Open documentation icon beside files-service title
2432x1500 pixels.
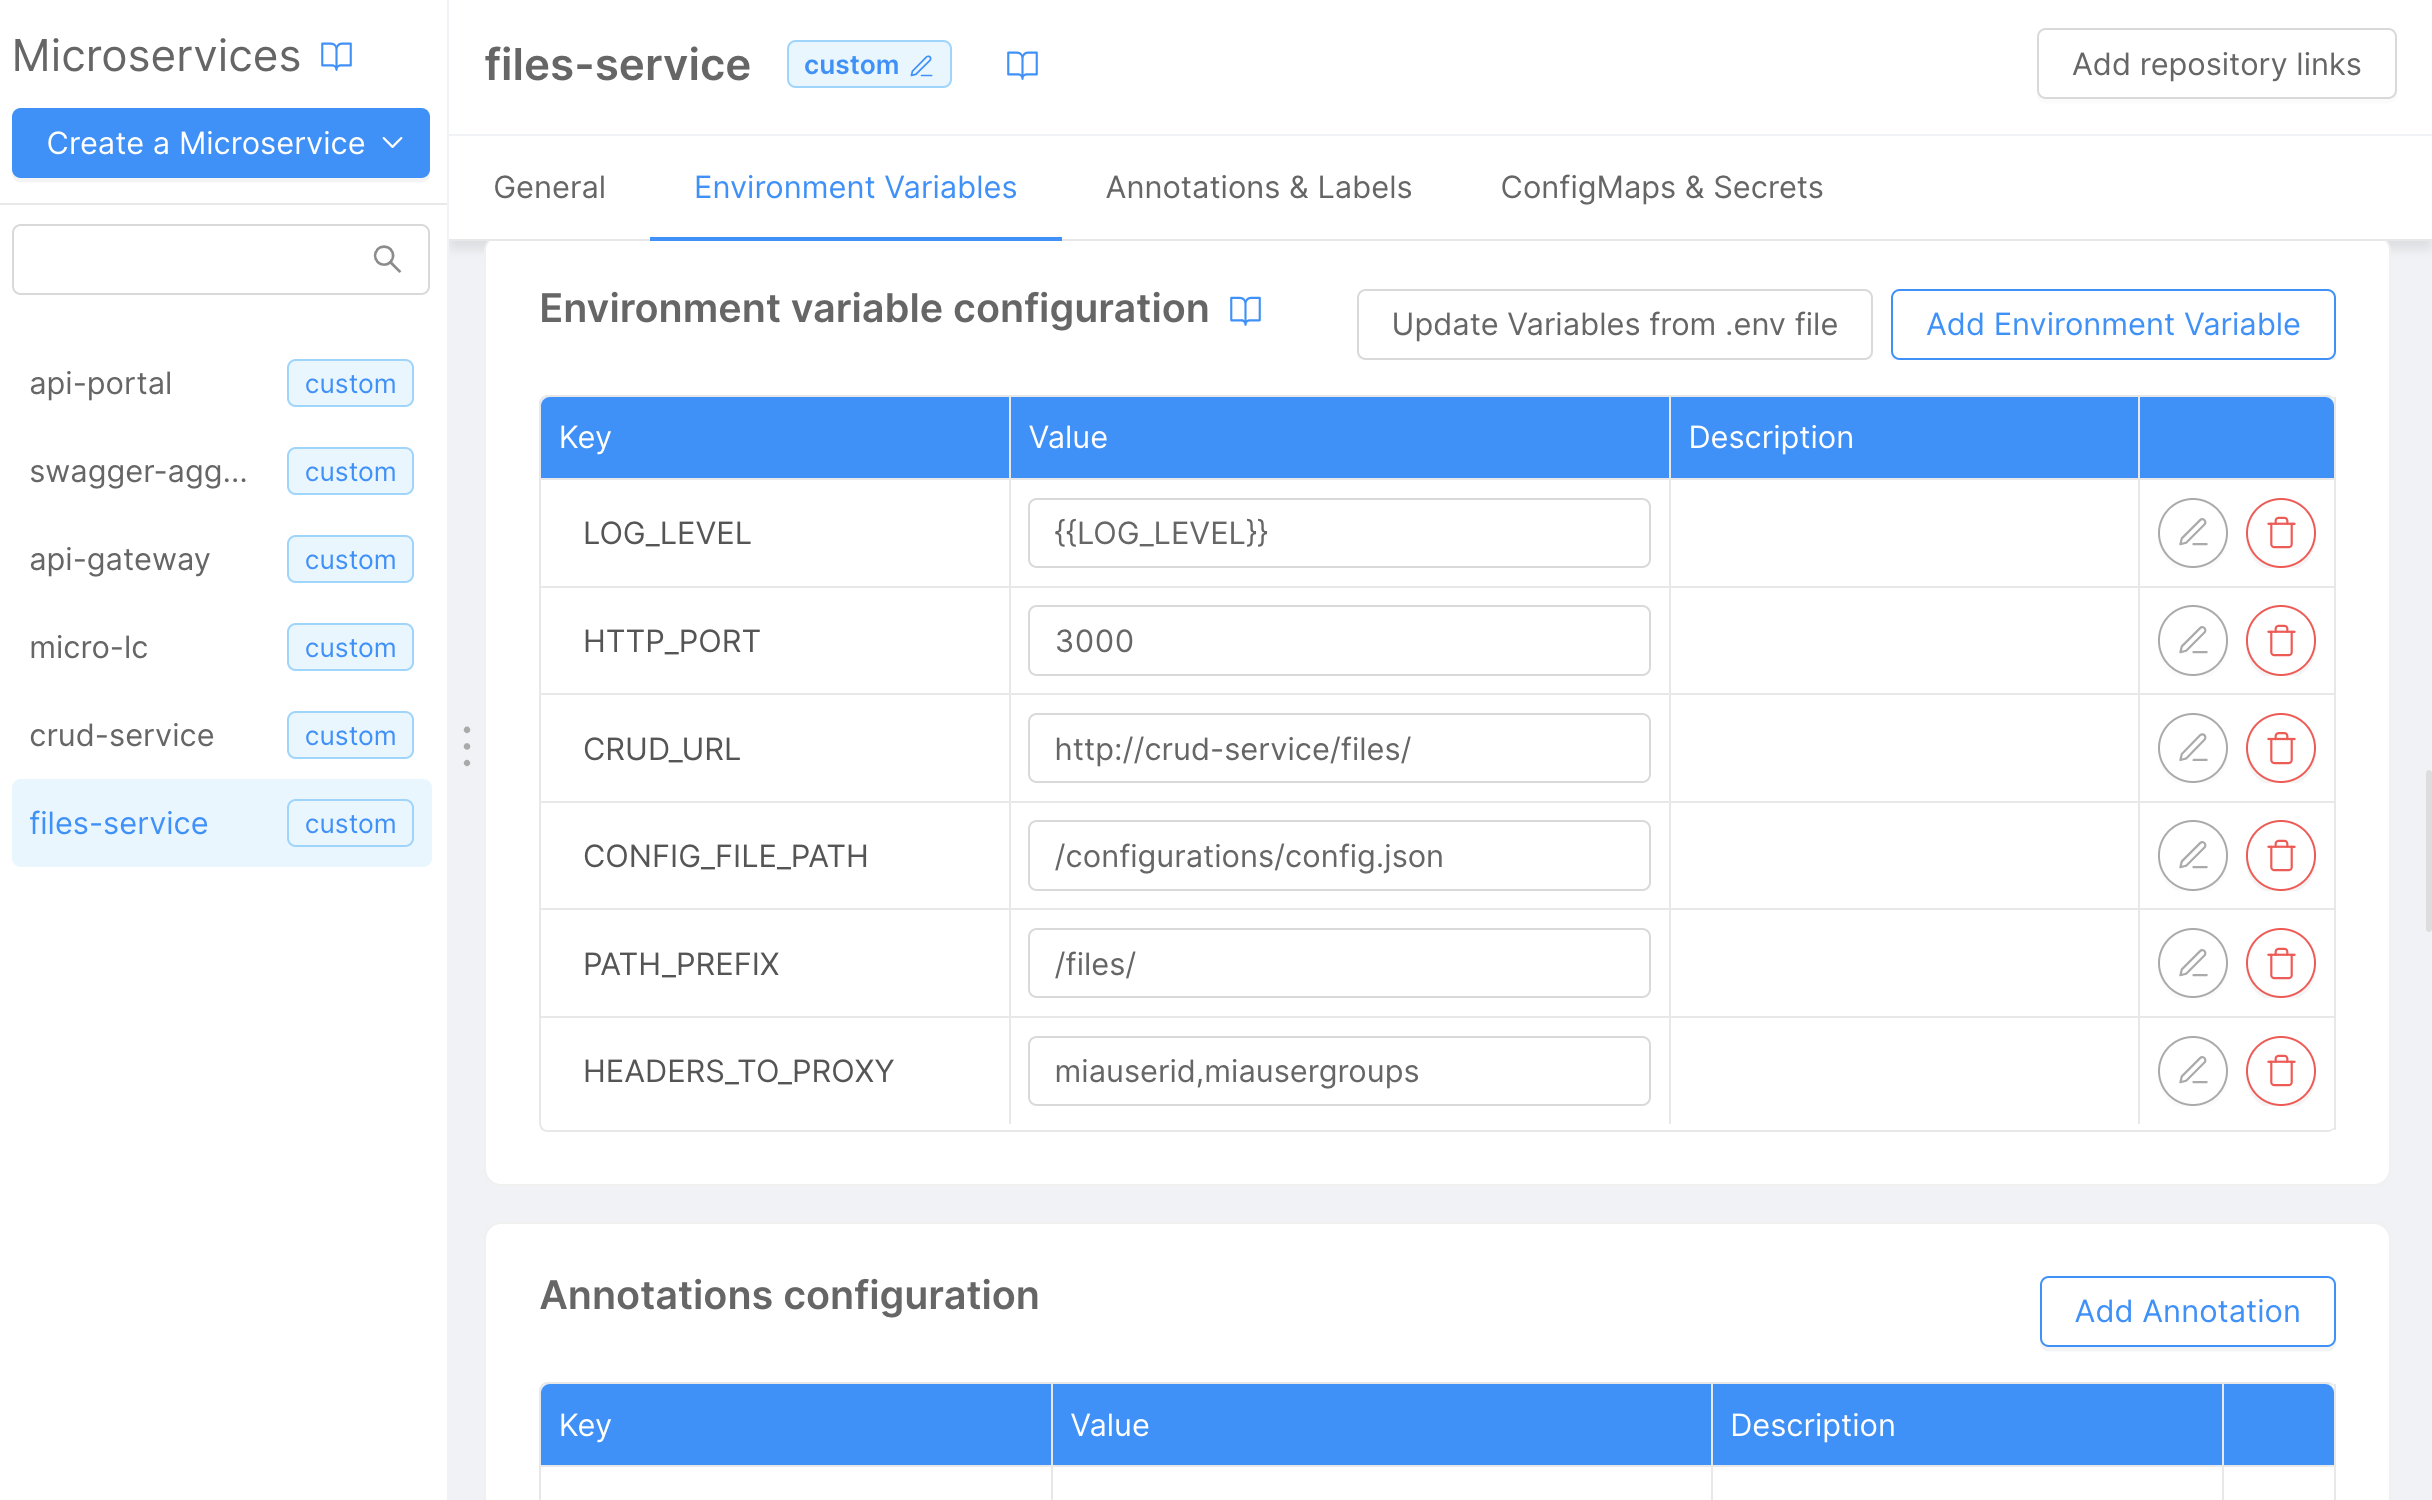(1021, 65)
